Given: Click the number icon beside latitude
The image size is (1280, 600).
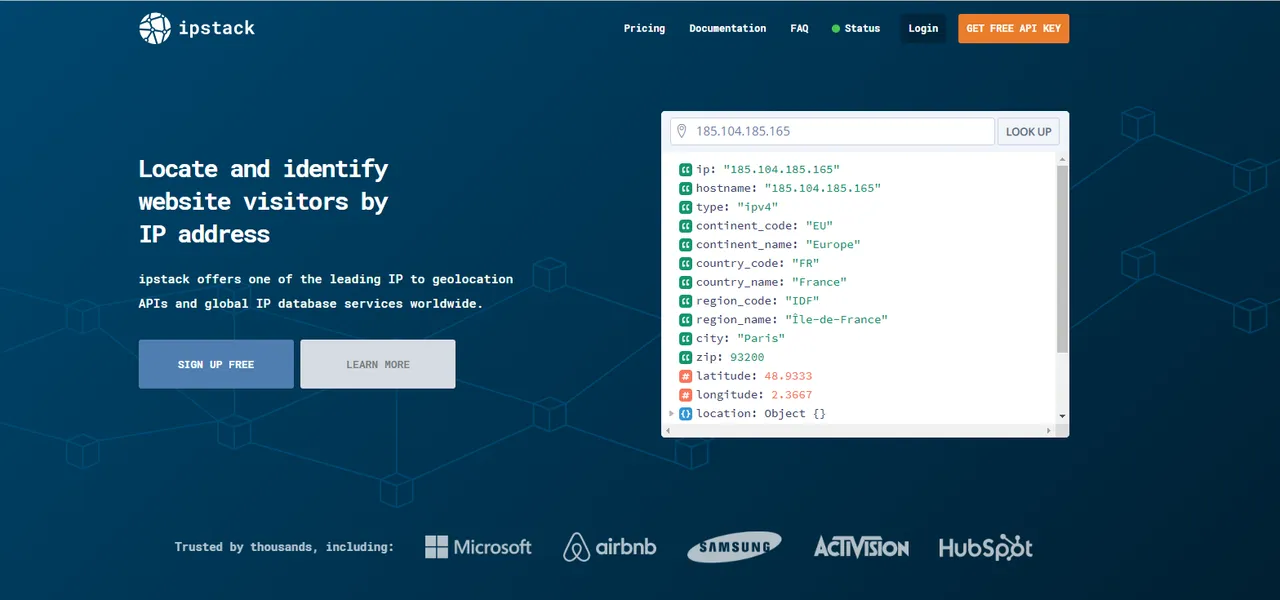Looking at the screenshot, I should click(685, 376).
